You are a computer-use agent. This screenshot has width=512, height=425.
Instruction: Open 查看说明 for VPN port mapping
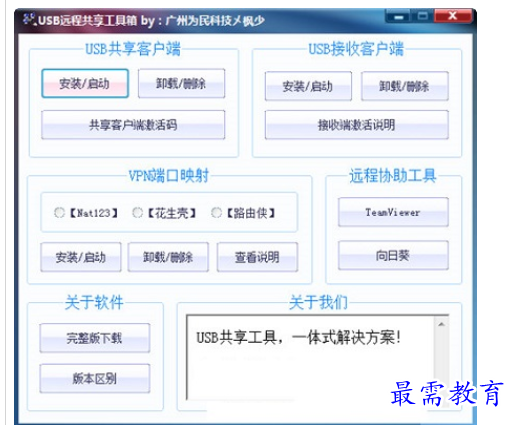click(x=257, y=257)
